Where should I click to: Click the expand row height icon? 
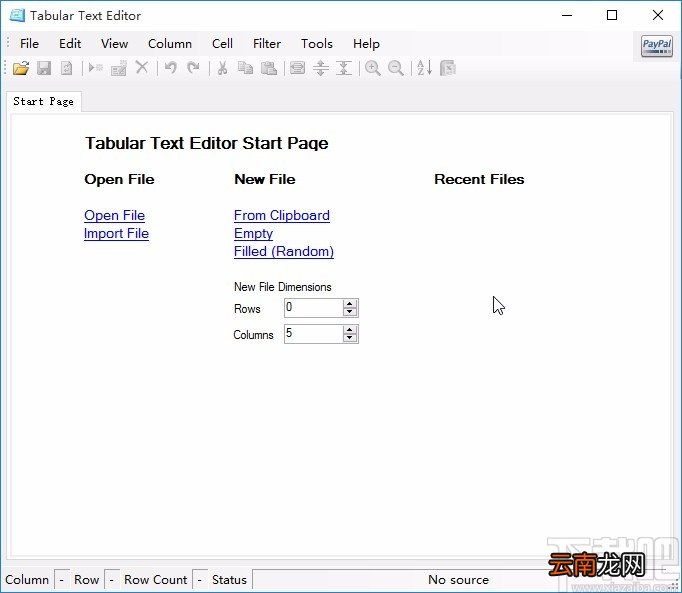[x=321, y=68]
